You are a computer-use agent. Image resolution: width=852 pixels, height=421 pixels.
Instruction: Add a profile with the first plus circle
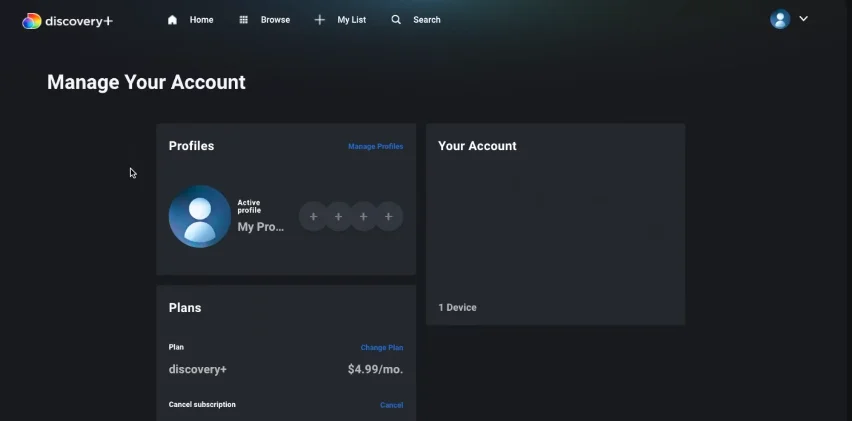click(x=313, y=217)
